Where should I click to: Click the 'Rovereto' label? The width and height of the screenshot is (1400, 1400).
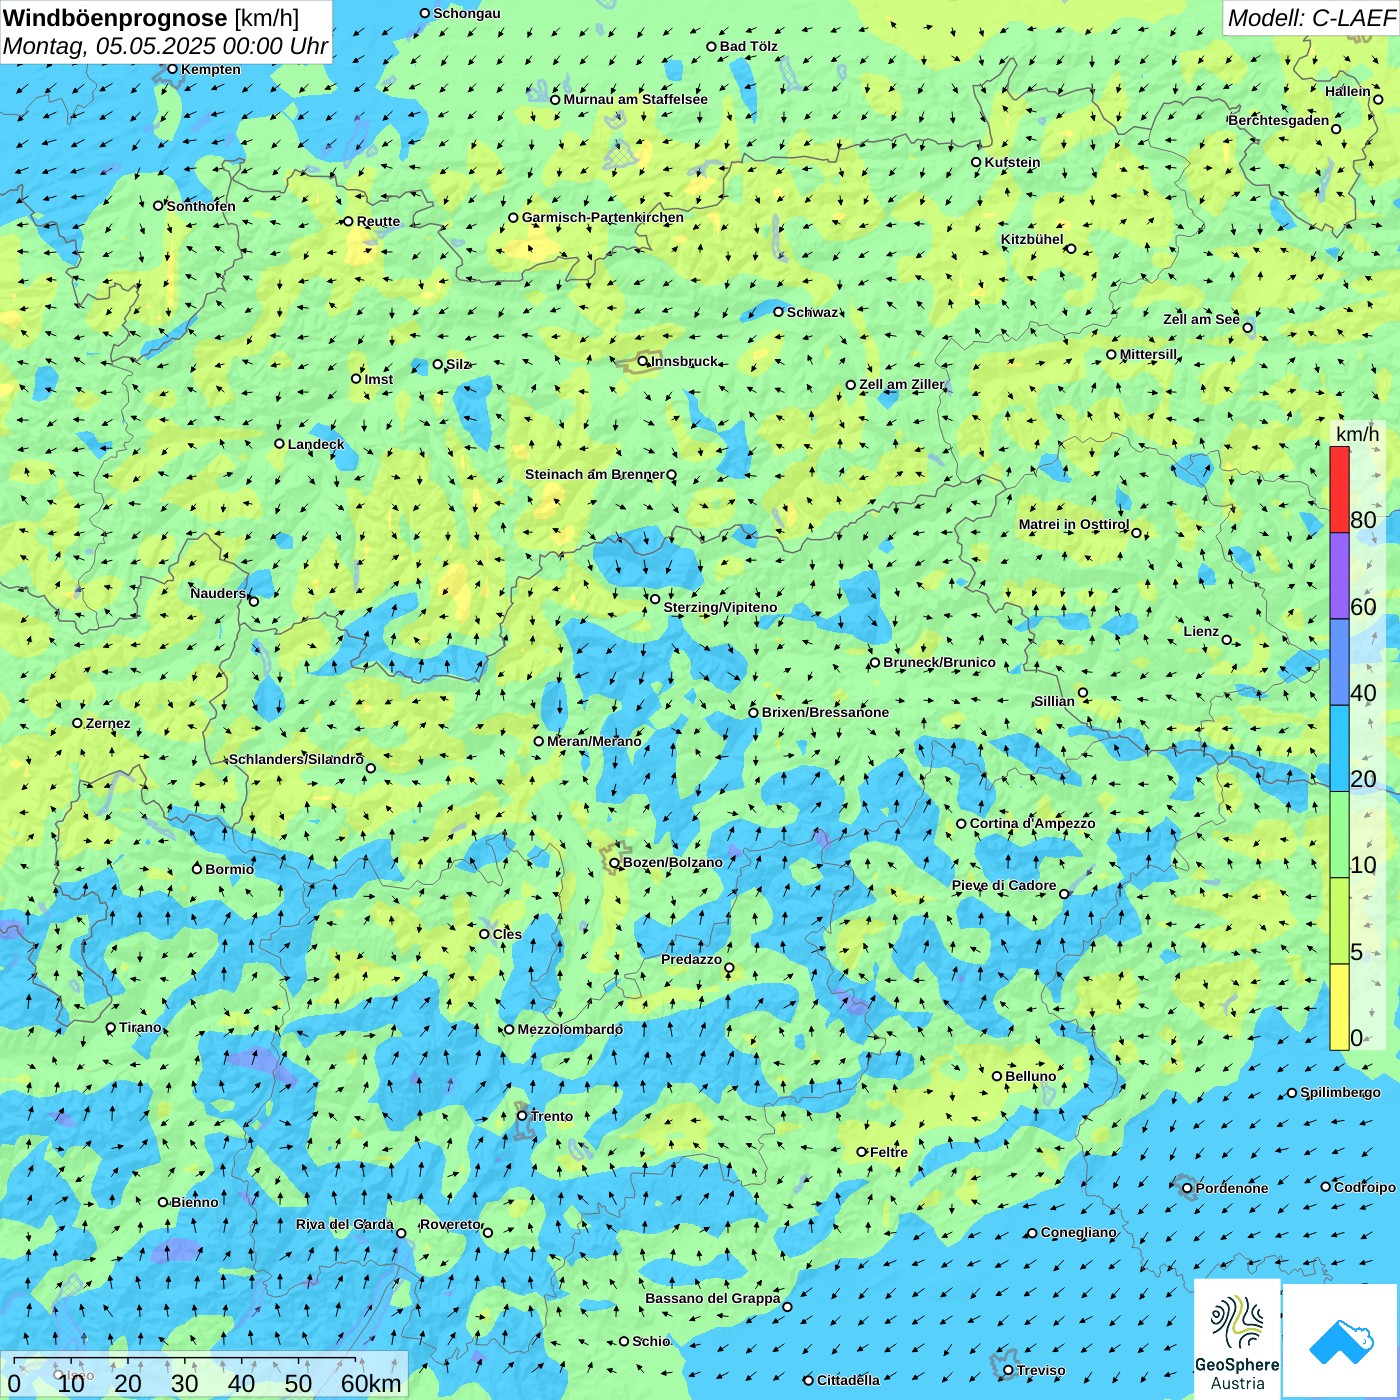coord(451,1224)
